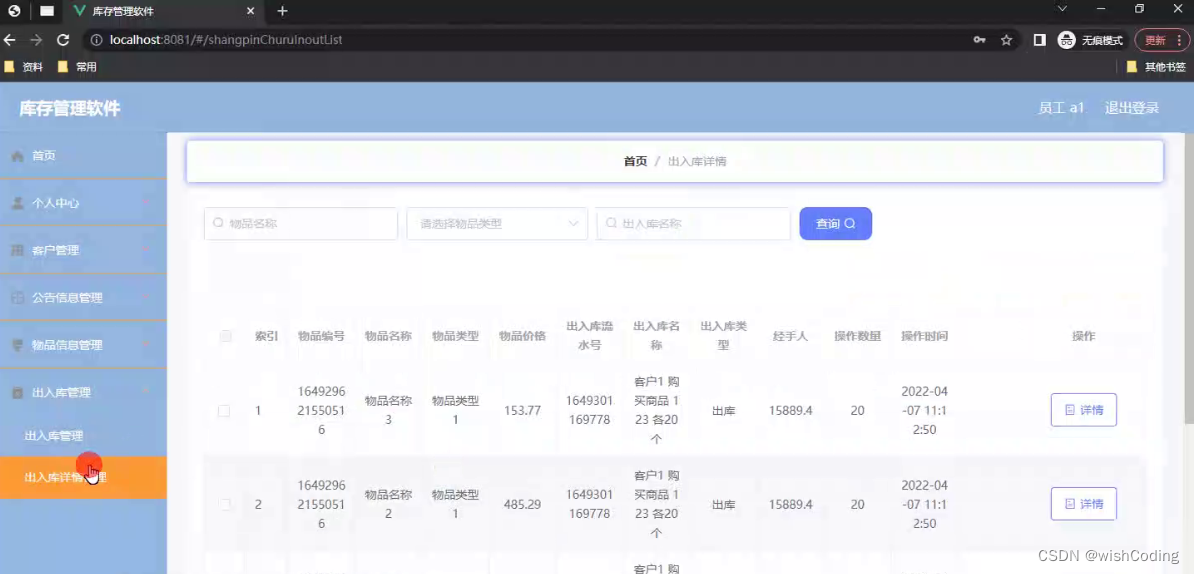Click the browser address bar URL
Screen dimensions: 1194x574
[x=226, y=40]
